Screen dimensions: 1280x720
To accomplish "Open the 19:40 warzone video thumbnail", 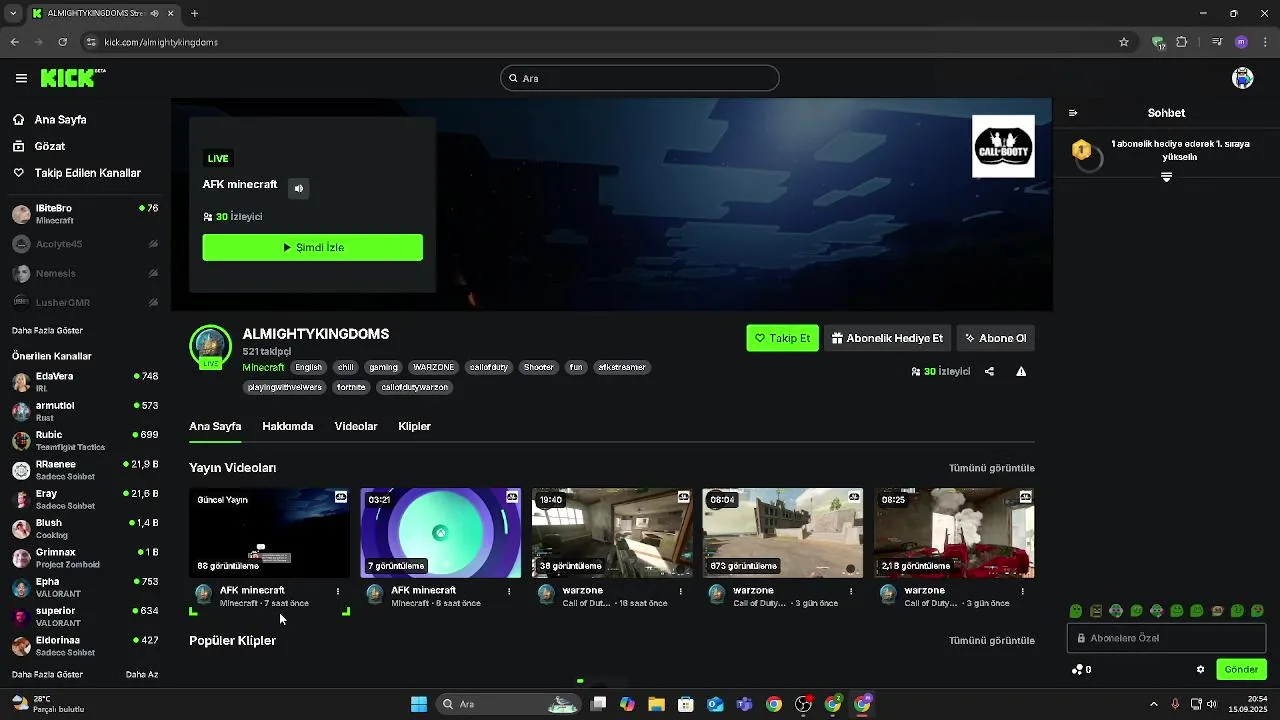I will tap(612, 533).
